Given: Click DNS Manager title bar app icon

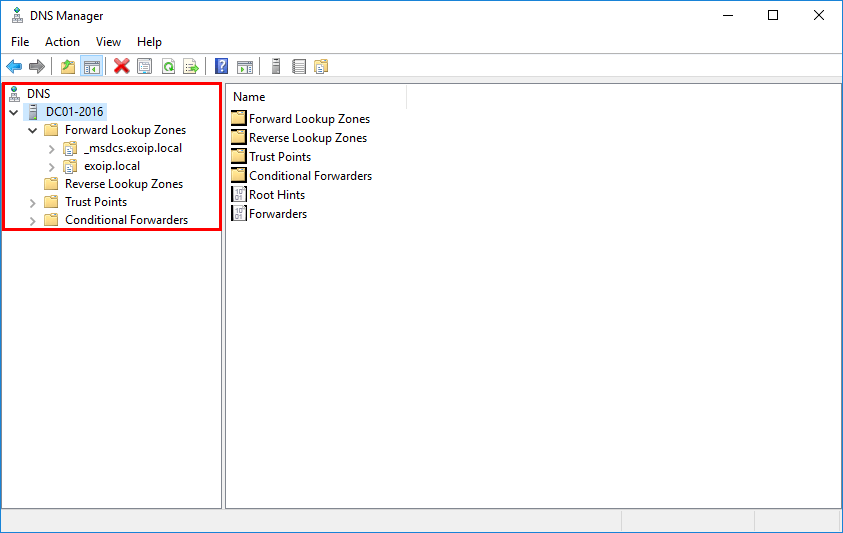Looking at the screenshot, I should (x=17, y=16).
